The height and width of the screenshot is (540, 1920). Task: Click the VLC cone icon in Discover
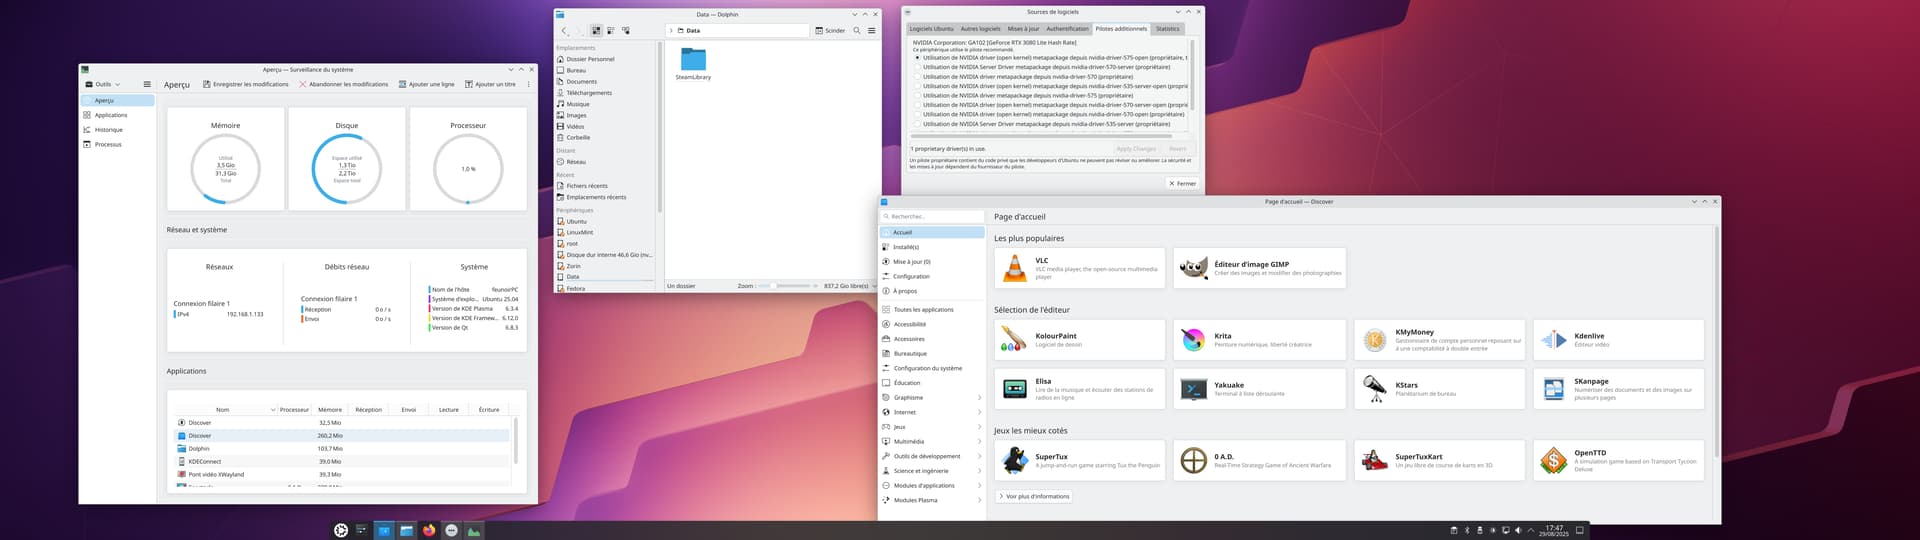click(1014, 268)
